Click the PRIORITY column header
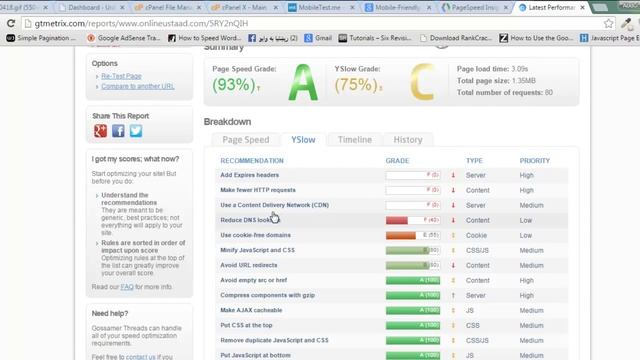Image resolution: width=640 pixels, height=360 pixels. (x=534, y=161)
